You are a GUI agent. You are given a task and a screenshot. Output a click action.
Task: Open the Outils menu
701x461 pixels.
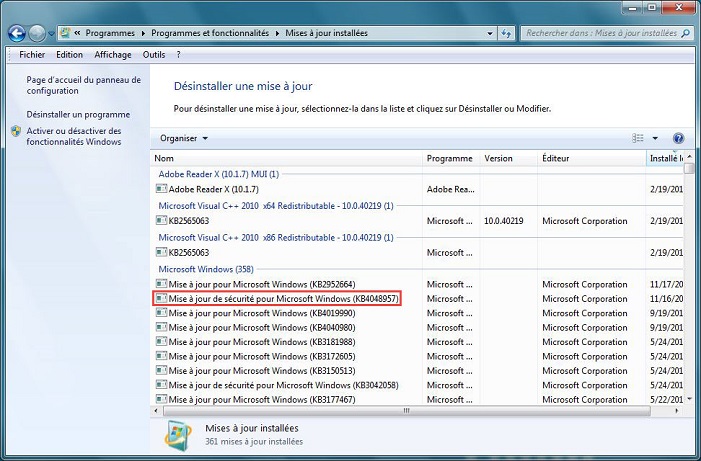(x=154, y=55)
